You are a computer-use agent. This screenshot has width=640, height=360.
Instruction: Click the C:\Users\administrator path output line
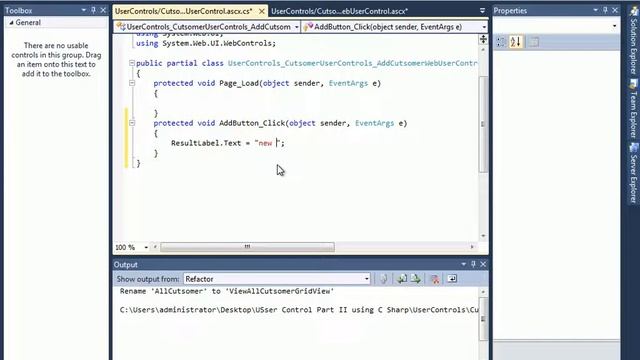click(x=299, y=310)
